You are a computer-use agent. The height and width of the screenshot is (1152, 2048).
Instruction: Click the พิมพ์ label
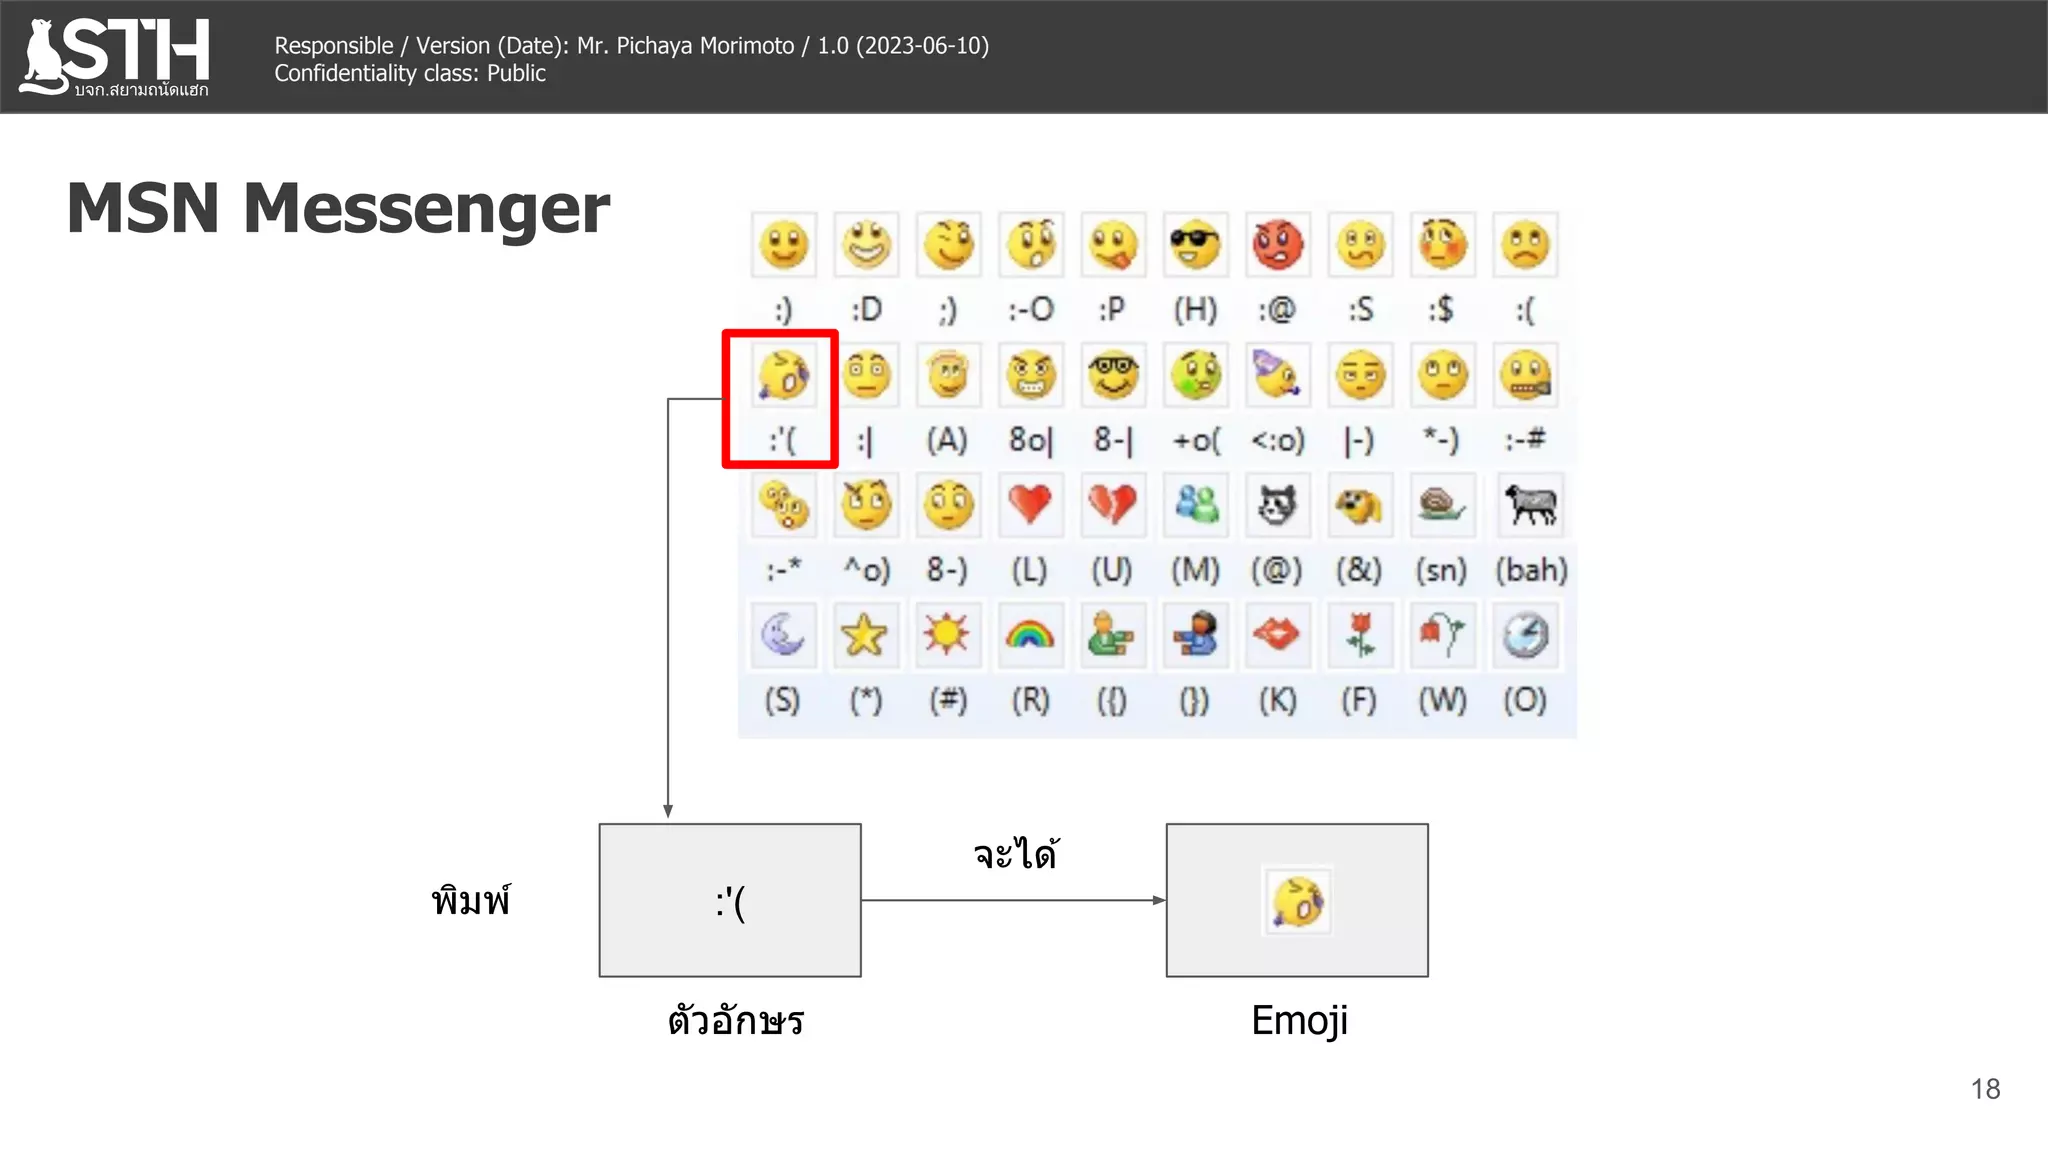pos(471,899)
